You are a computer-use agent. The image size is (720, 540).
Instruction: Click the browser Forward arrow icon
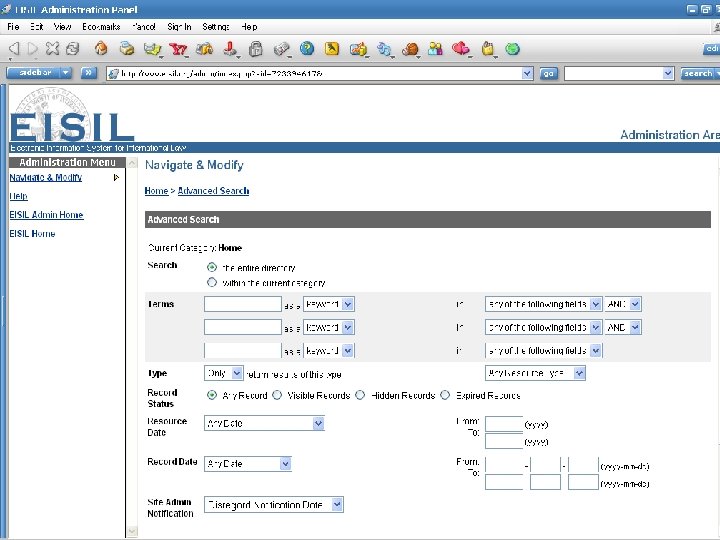point(33,49)
